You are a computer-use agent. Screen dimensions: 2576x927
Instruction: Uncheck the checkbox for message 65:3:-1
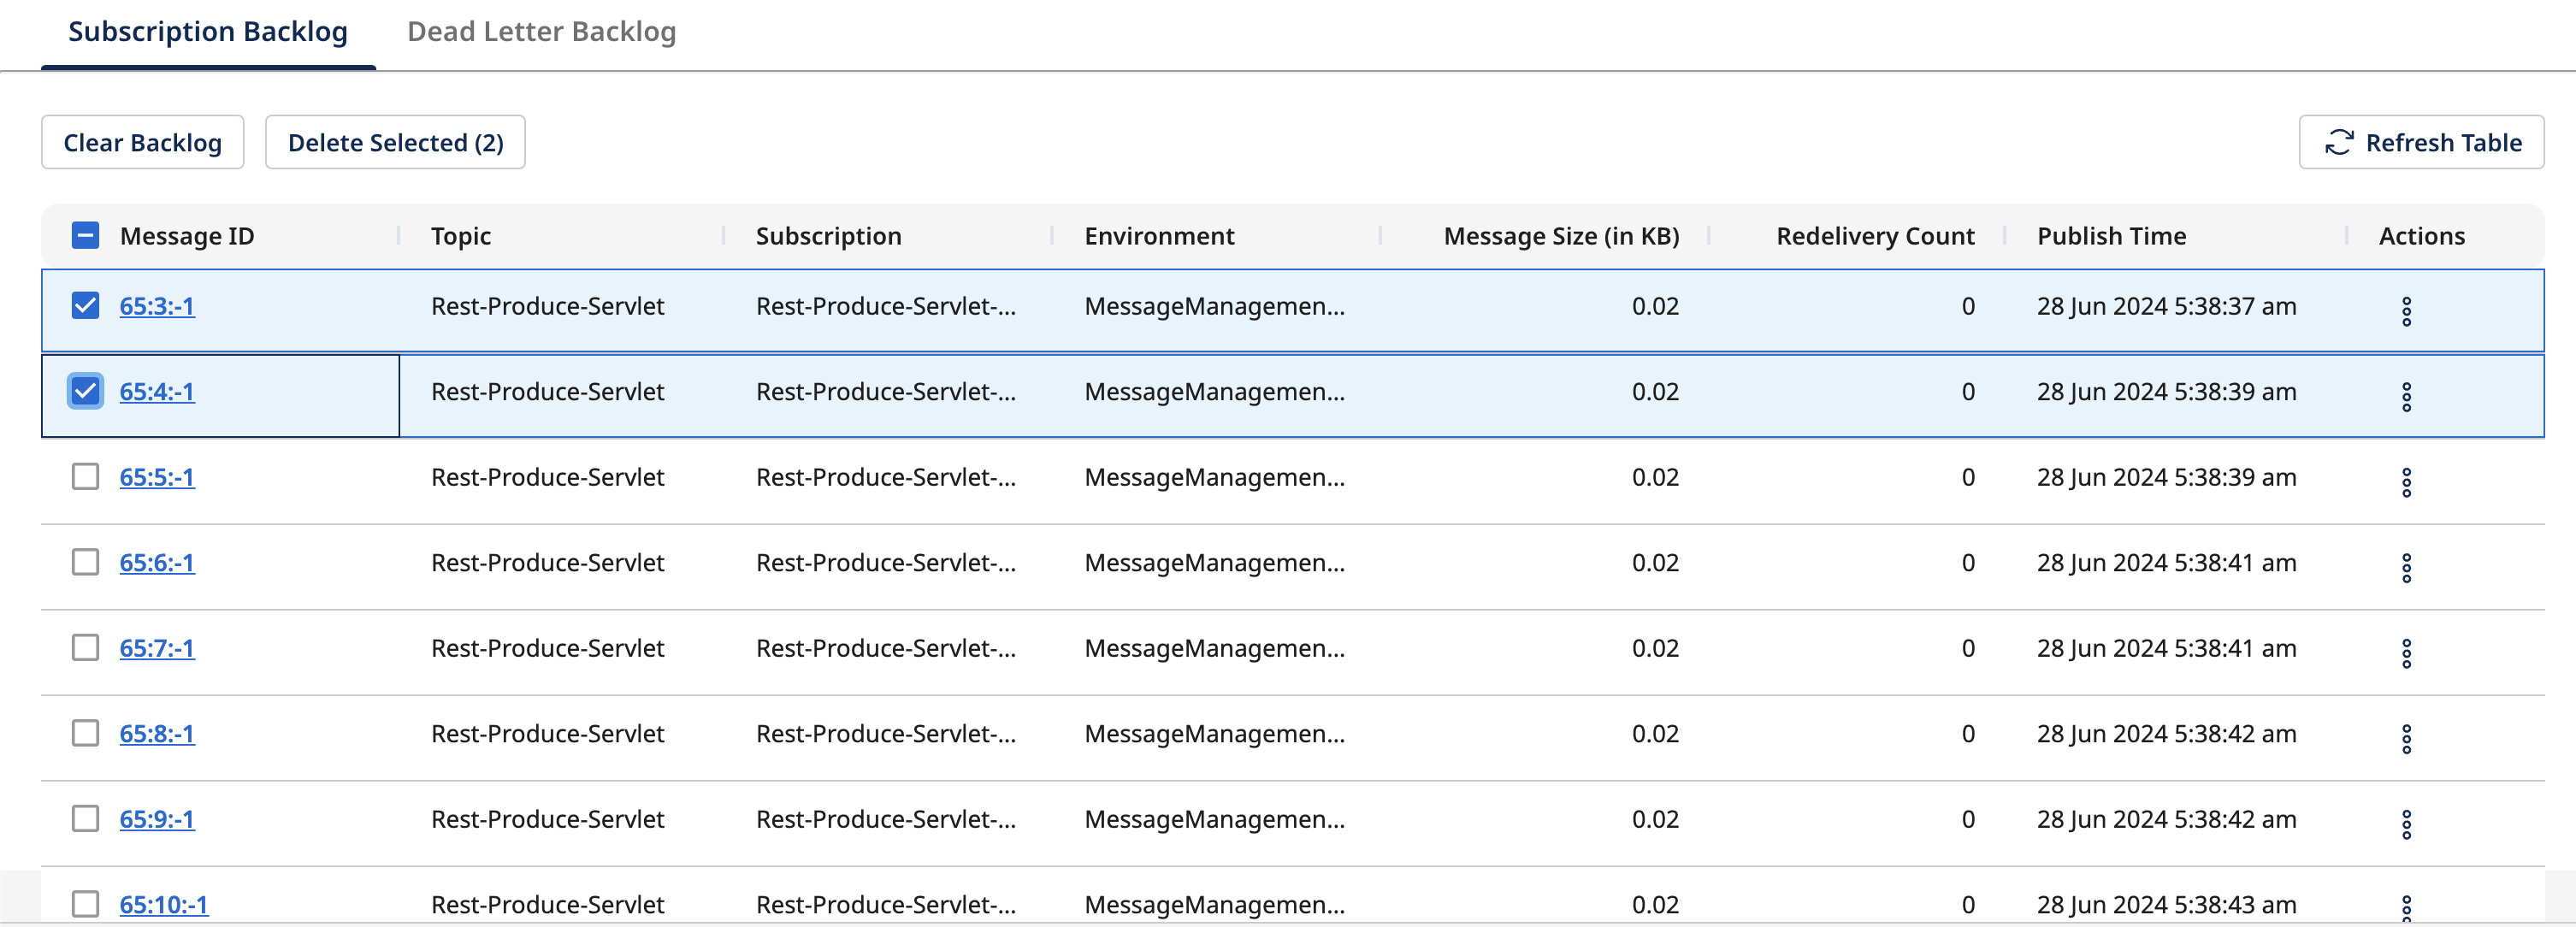pos(86,306)
